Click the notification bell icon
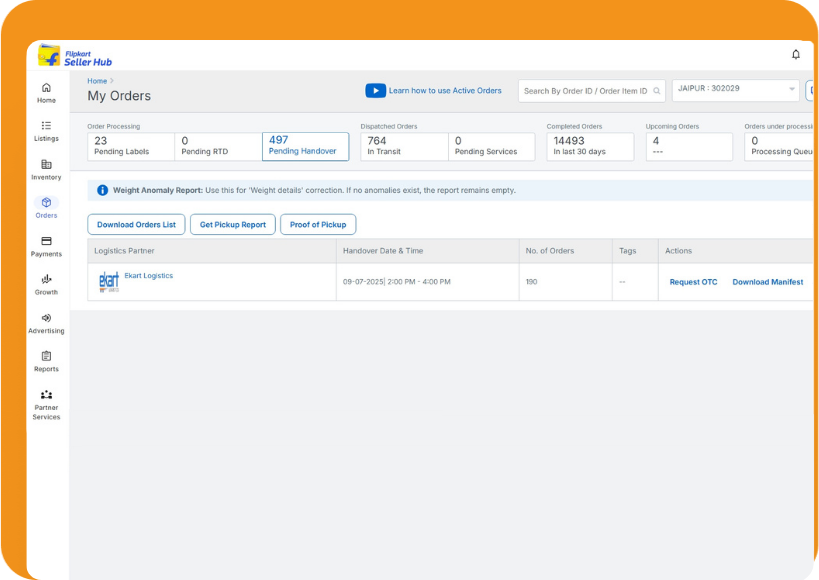Image resolution: width=819 pixels, height=580 pixels. coord(796,54)
